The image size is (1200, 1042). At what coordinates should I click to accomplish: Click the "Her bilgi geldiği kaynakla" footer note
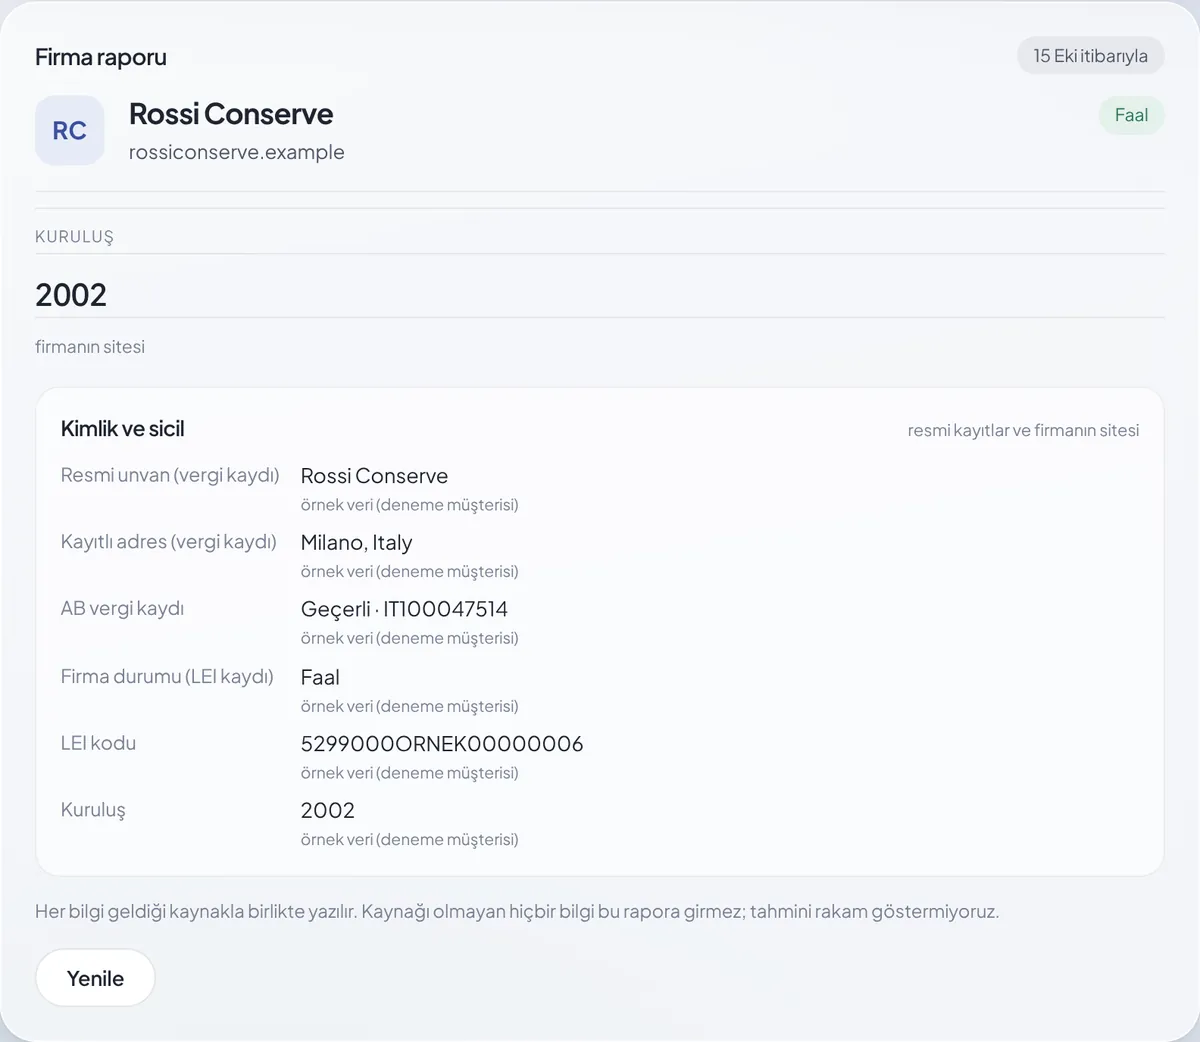point(517,912)
